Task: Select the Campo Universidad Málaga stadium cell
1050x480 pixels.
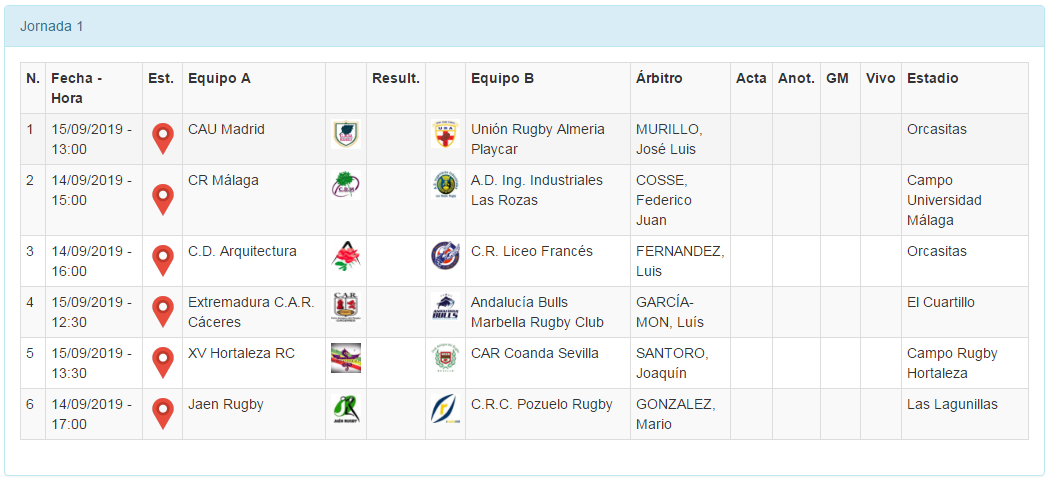Action: pos(944,200)
